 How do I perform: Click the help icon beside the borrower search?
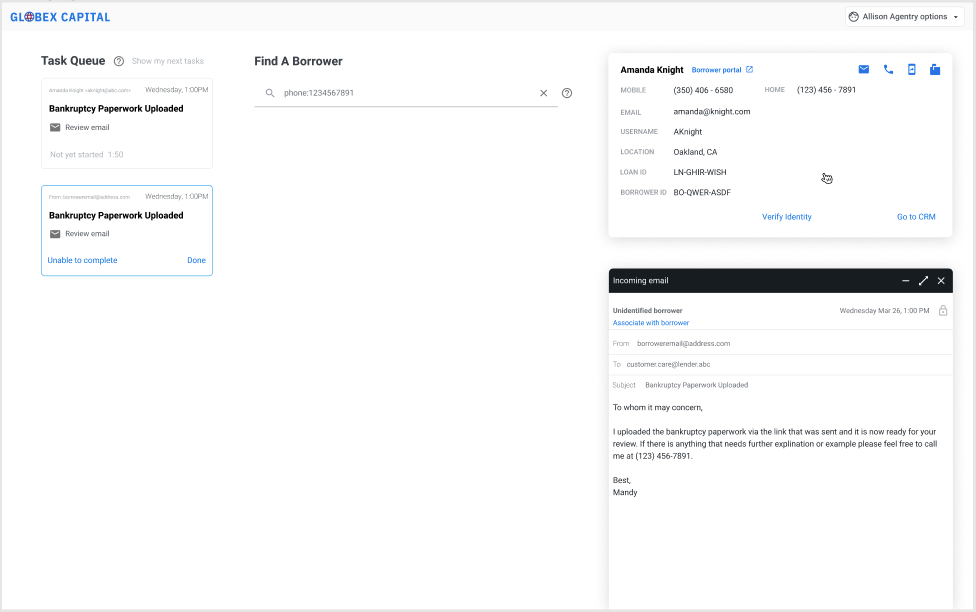567,93
